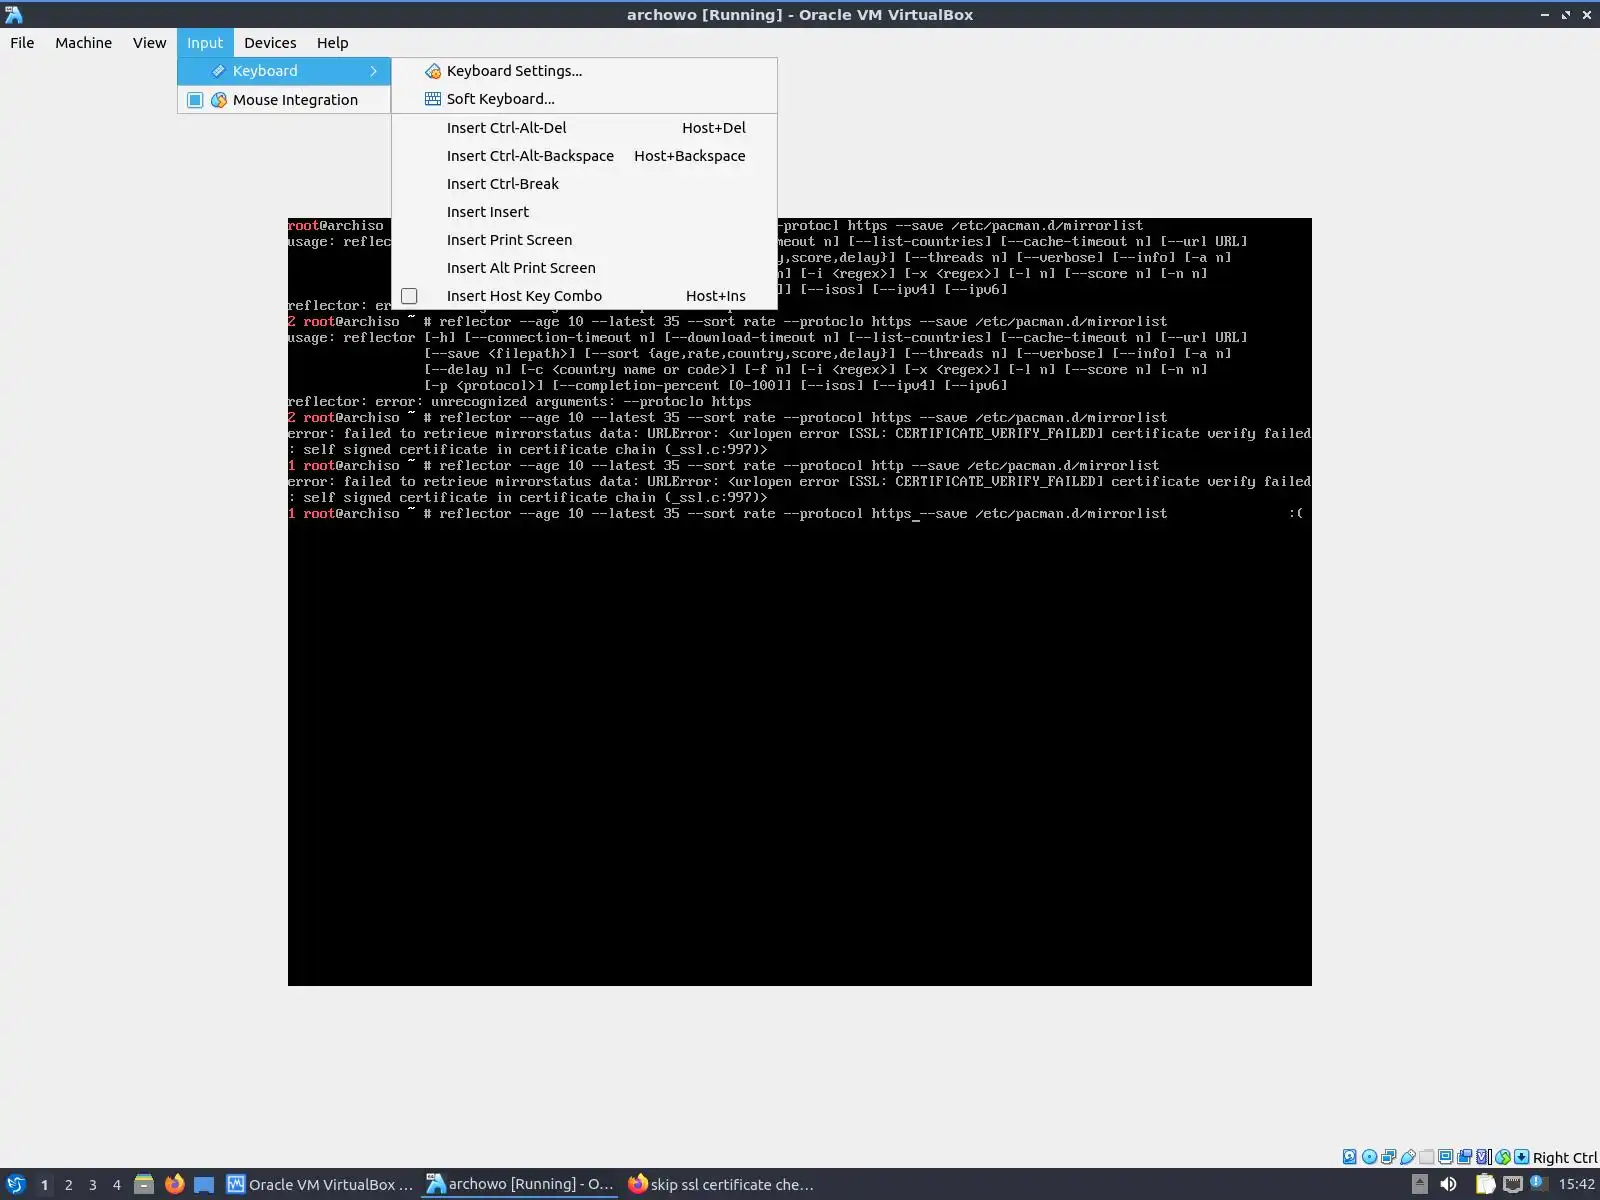Switch to workspace 1

44,1185
